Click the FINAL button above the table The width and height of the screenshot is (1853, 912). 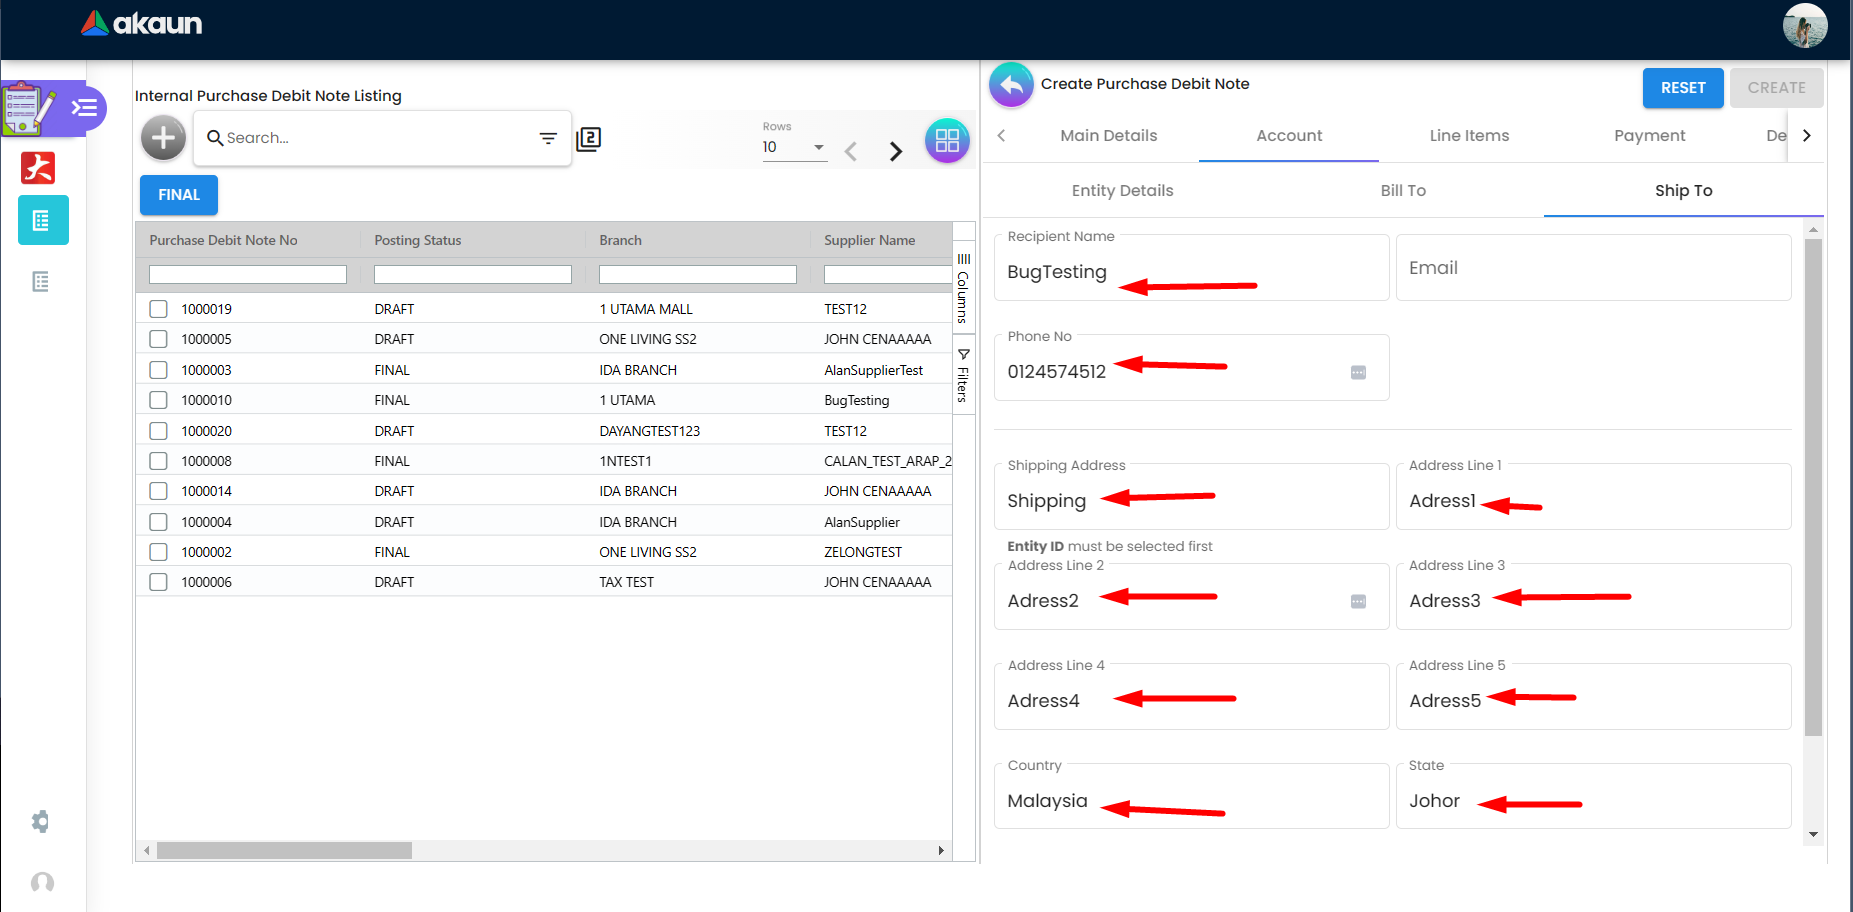point(179,195)
